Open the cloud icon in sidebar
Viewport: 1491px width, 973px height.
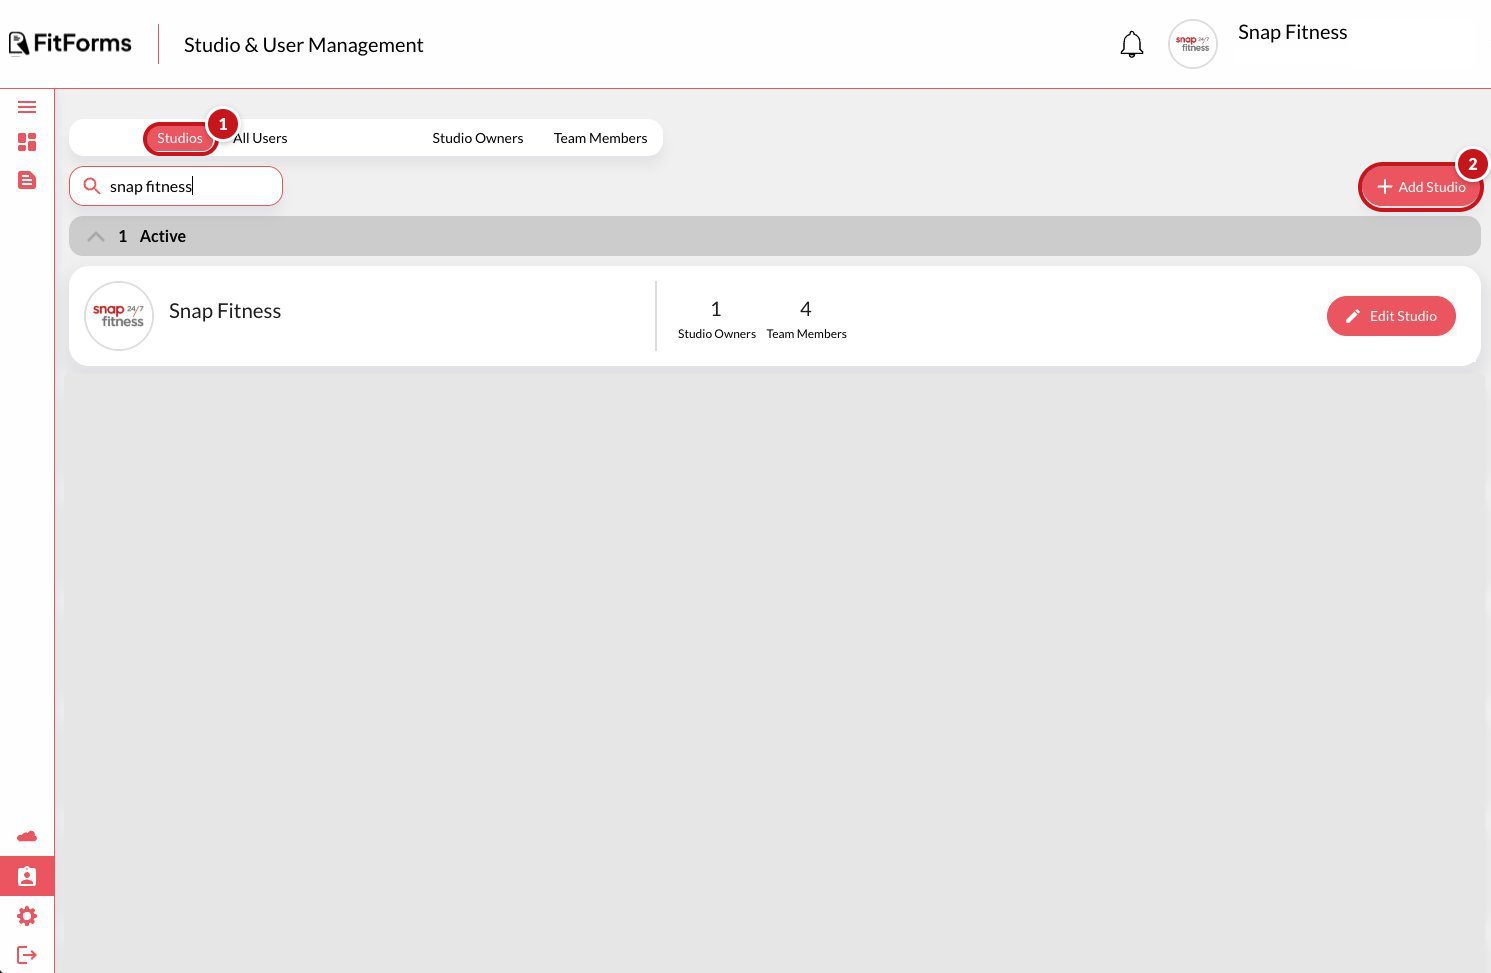click(x=27, y=836)
